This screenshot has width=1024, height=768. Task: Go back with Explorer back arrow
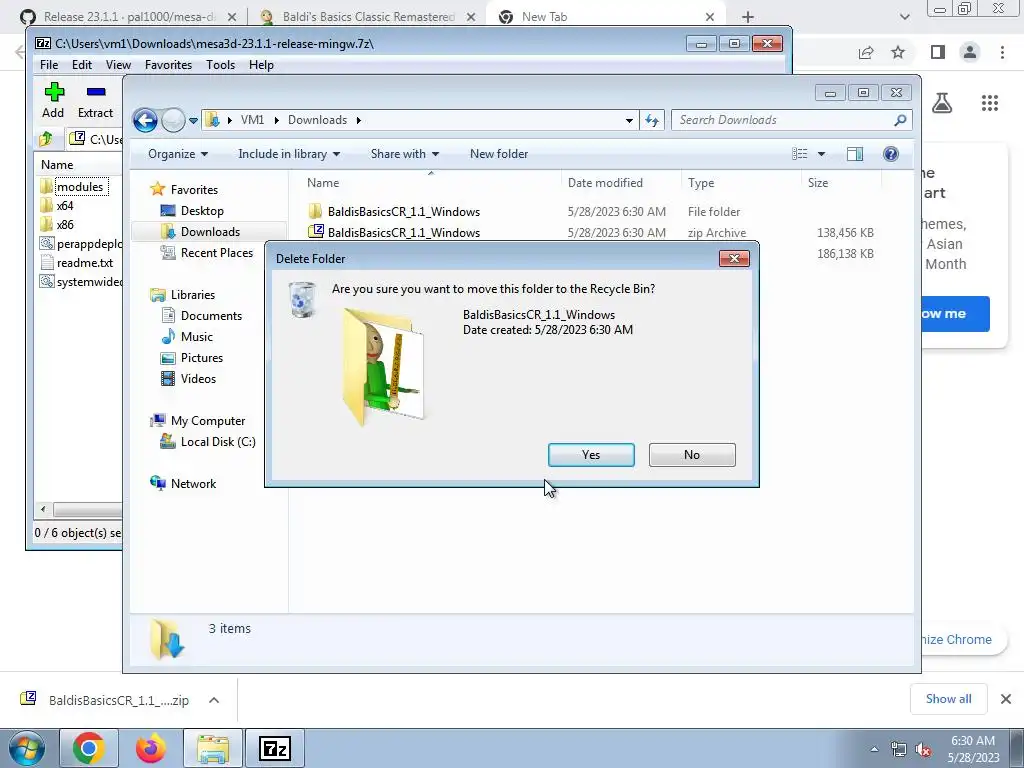pyautogui.click(x=145, y=120)
